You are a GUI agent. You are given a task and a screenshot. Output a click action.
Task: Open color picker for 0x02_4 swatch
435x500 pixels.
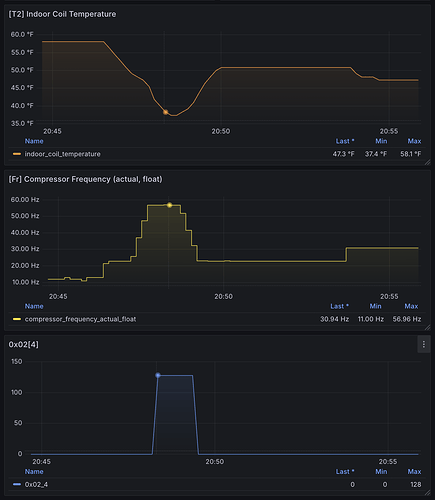click(17, 484)
